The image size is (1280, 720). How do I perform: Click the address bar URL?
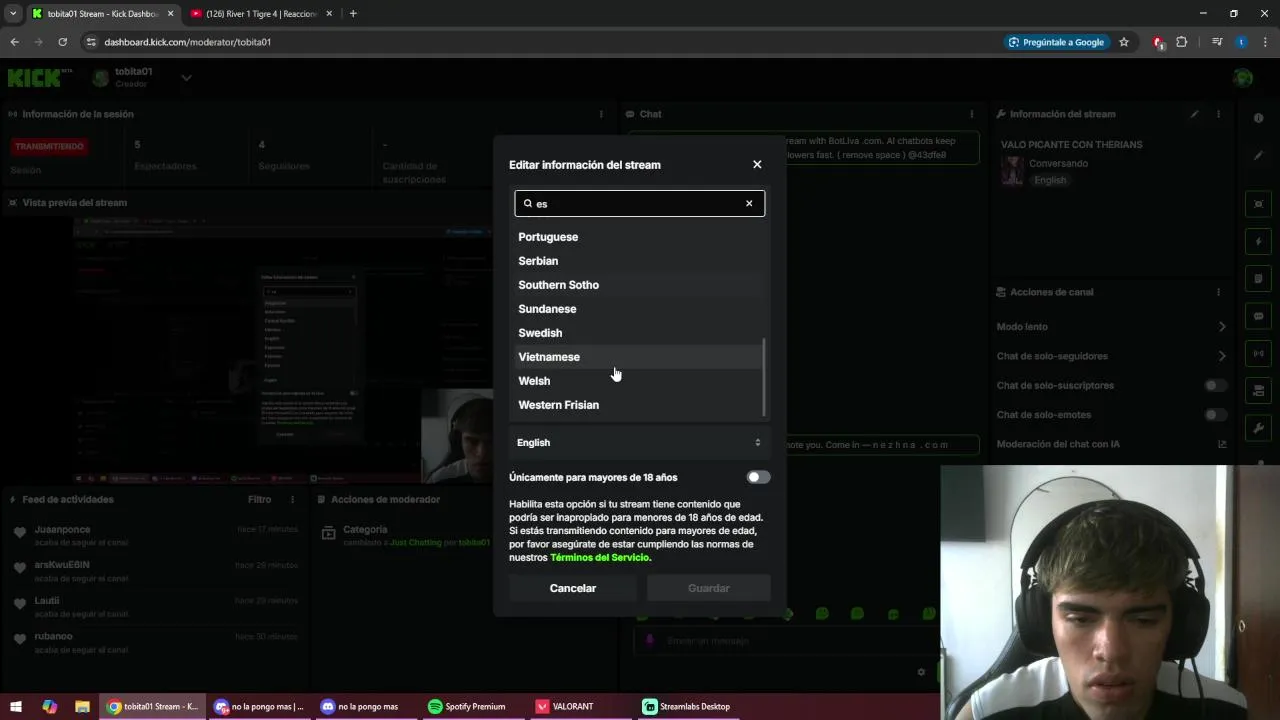187,42
